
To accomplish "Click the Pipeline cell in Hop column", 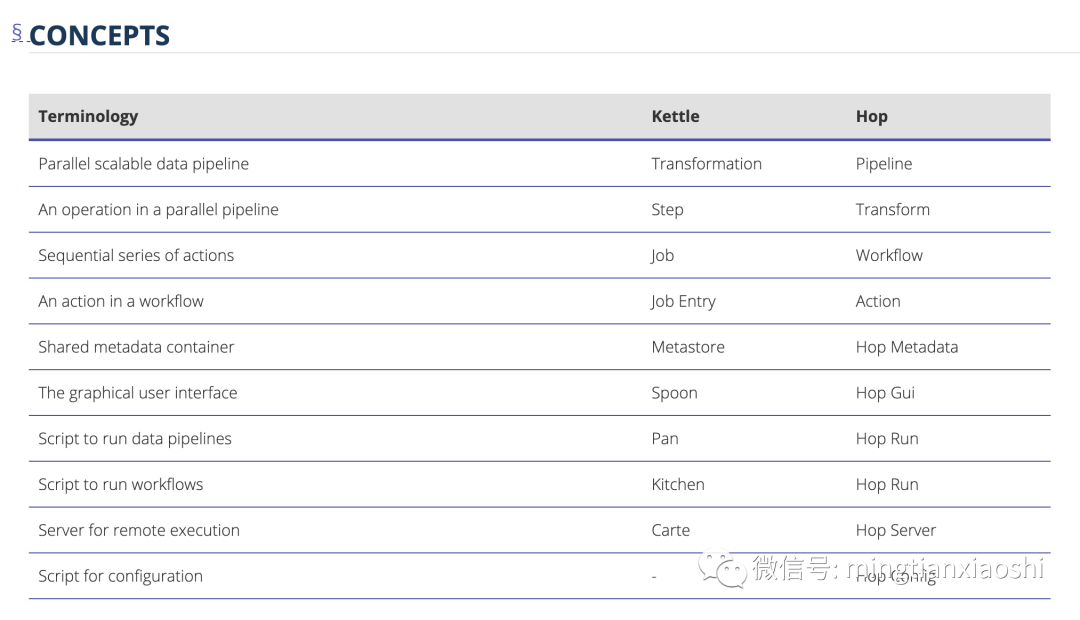I will 883,164.
